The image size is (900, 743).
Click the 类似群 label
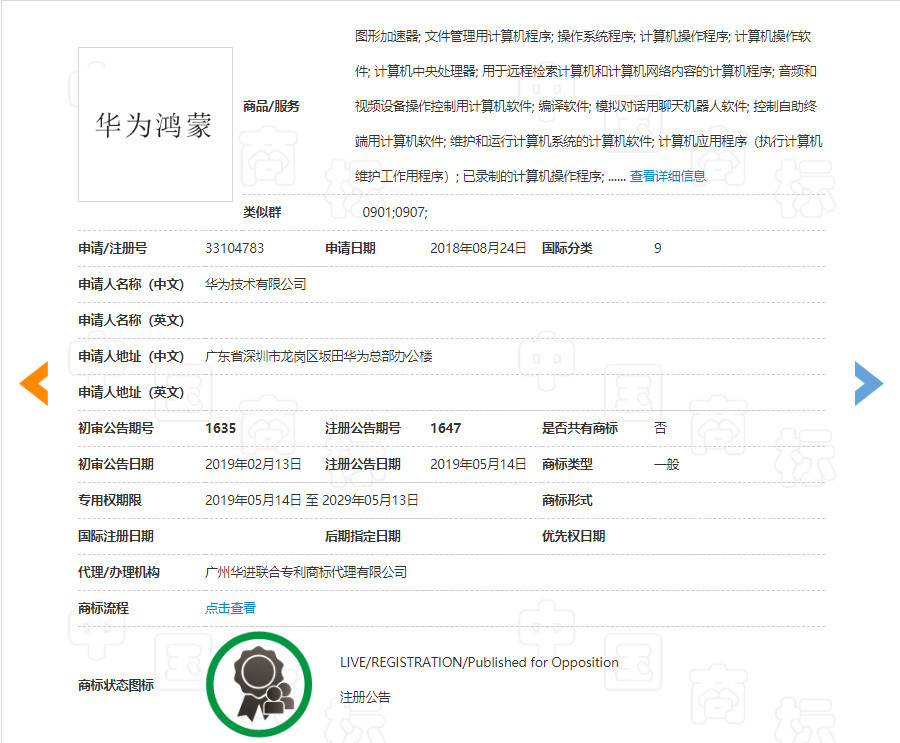[262, 212]
